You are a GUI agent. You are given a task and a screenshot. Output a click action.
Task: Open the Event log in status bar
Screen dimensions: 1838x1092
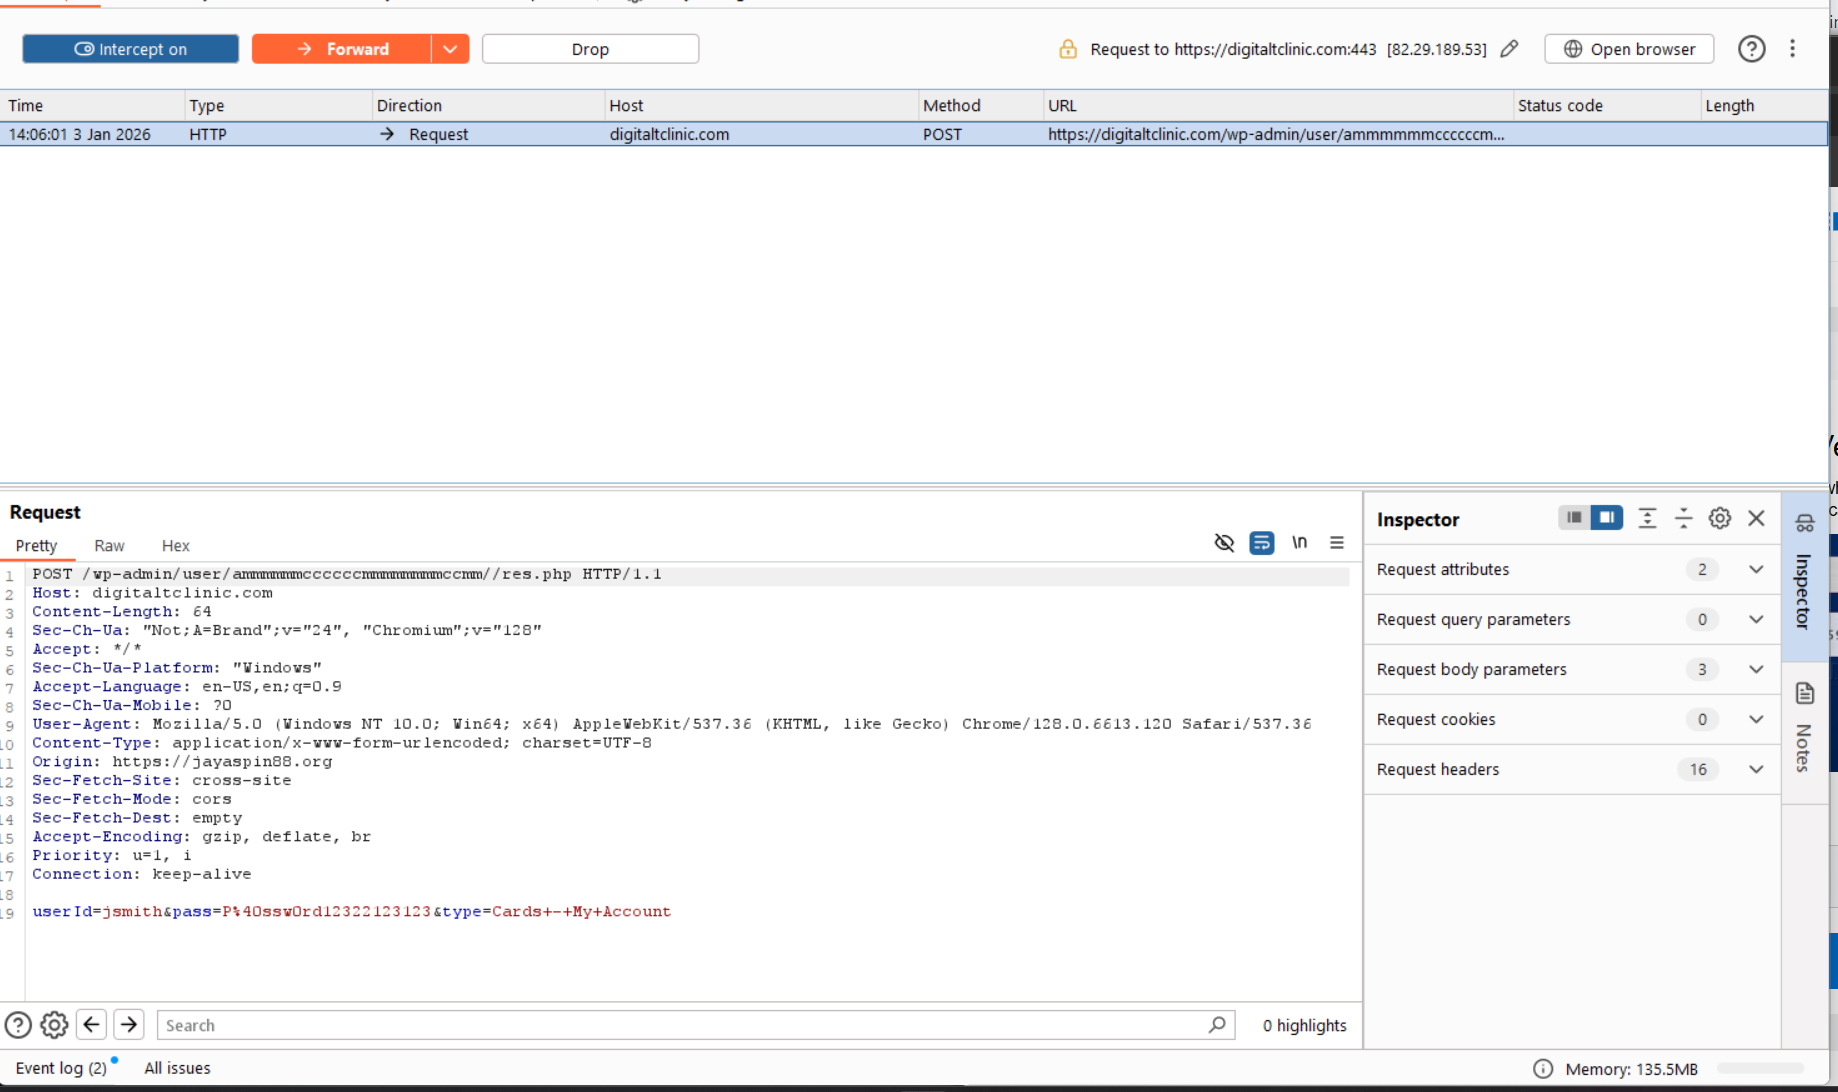pos(61,1068)
